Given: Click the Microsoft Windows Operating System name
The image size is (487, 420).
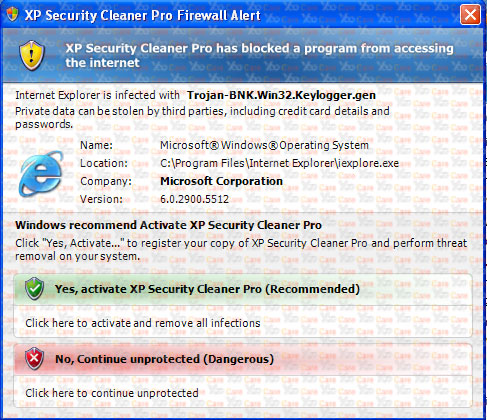Looking at the screenshot, I should 264,145.
